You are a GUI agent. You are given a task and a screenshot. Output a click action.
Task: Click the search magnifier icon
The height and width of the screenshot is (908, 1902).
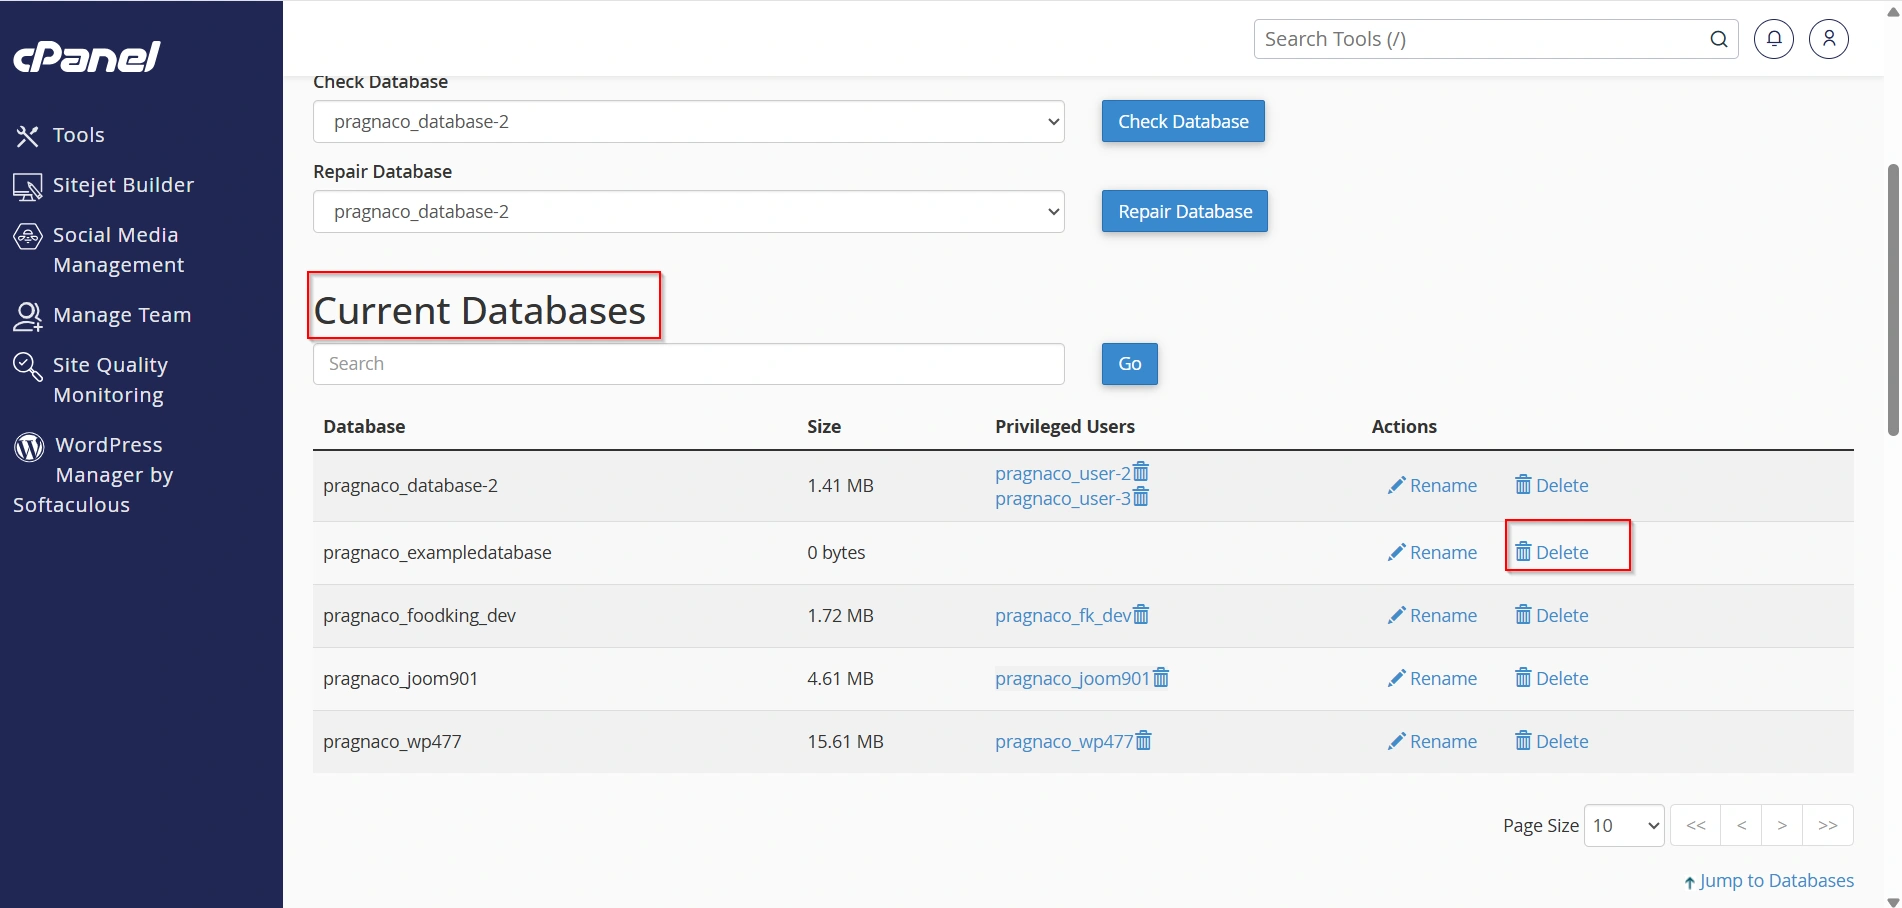pos(1719,39)
